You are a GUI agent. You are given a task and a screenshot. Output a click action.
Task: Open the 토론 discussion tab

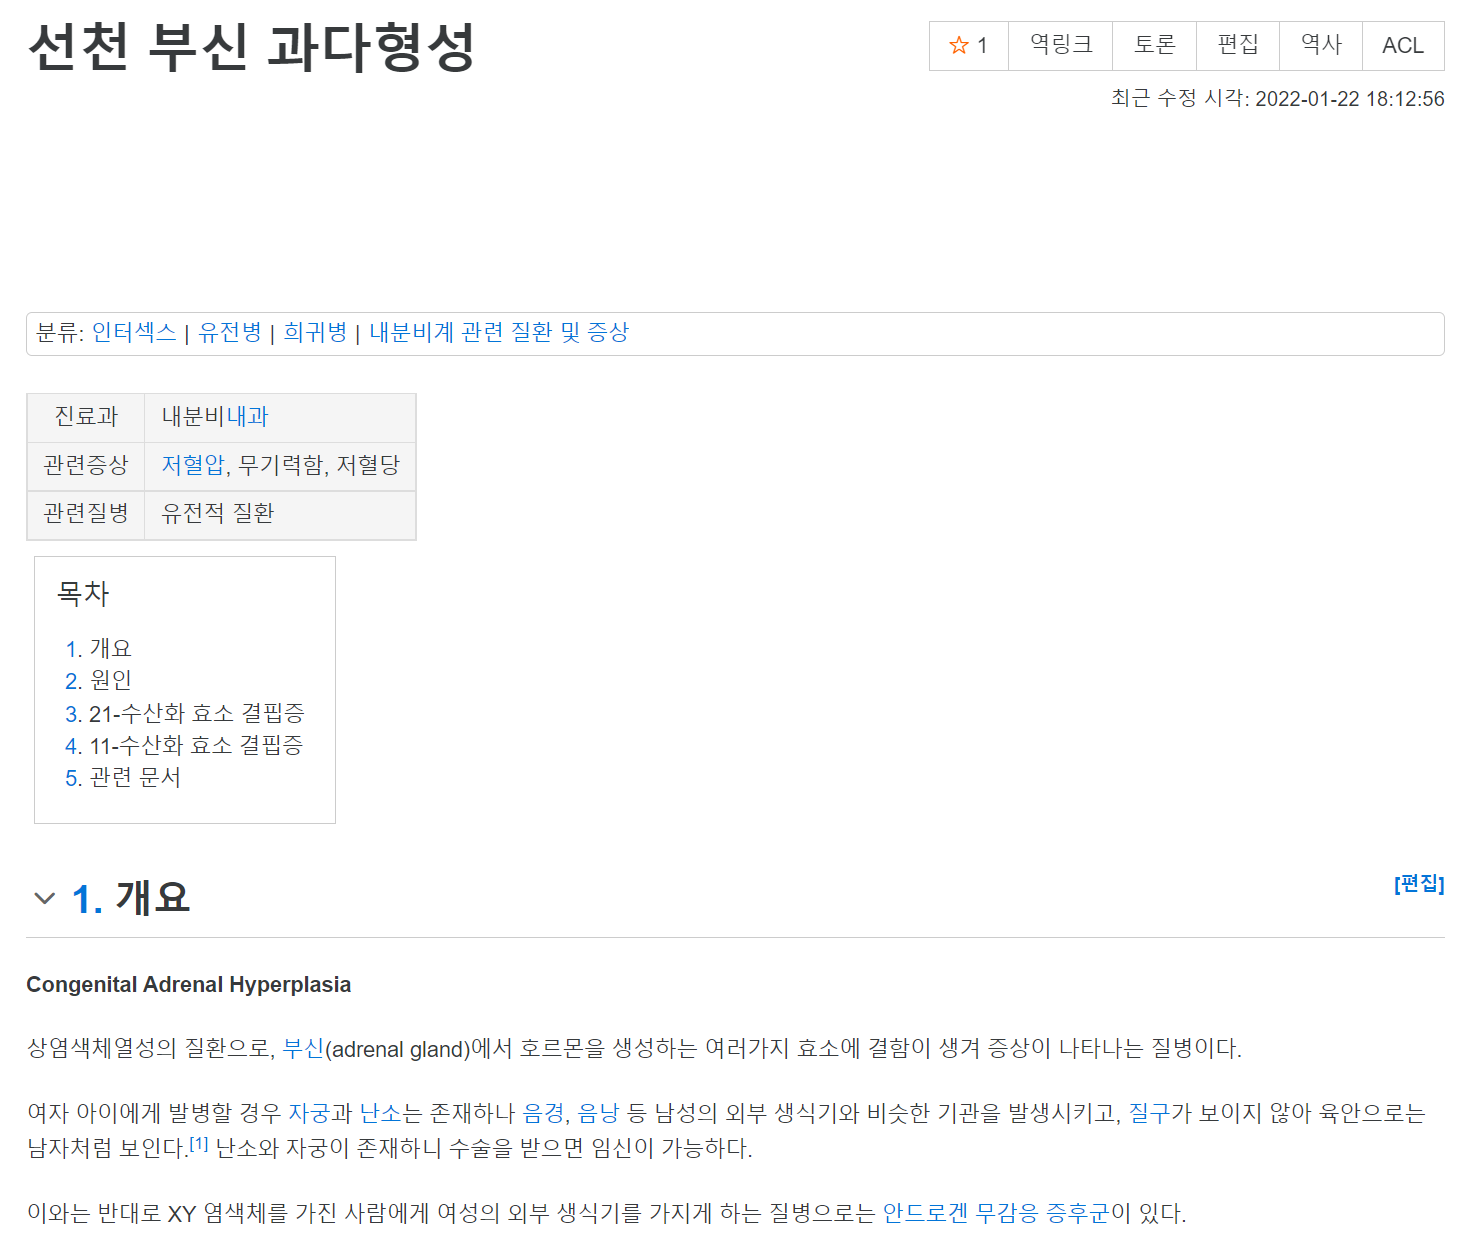1154,46
